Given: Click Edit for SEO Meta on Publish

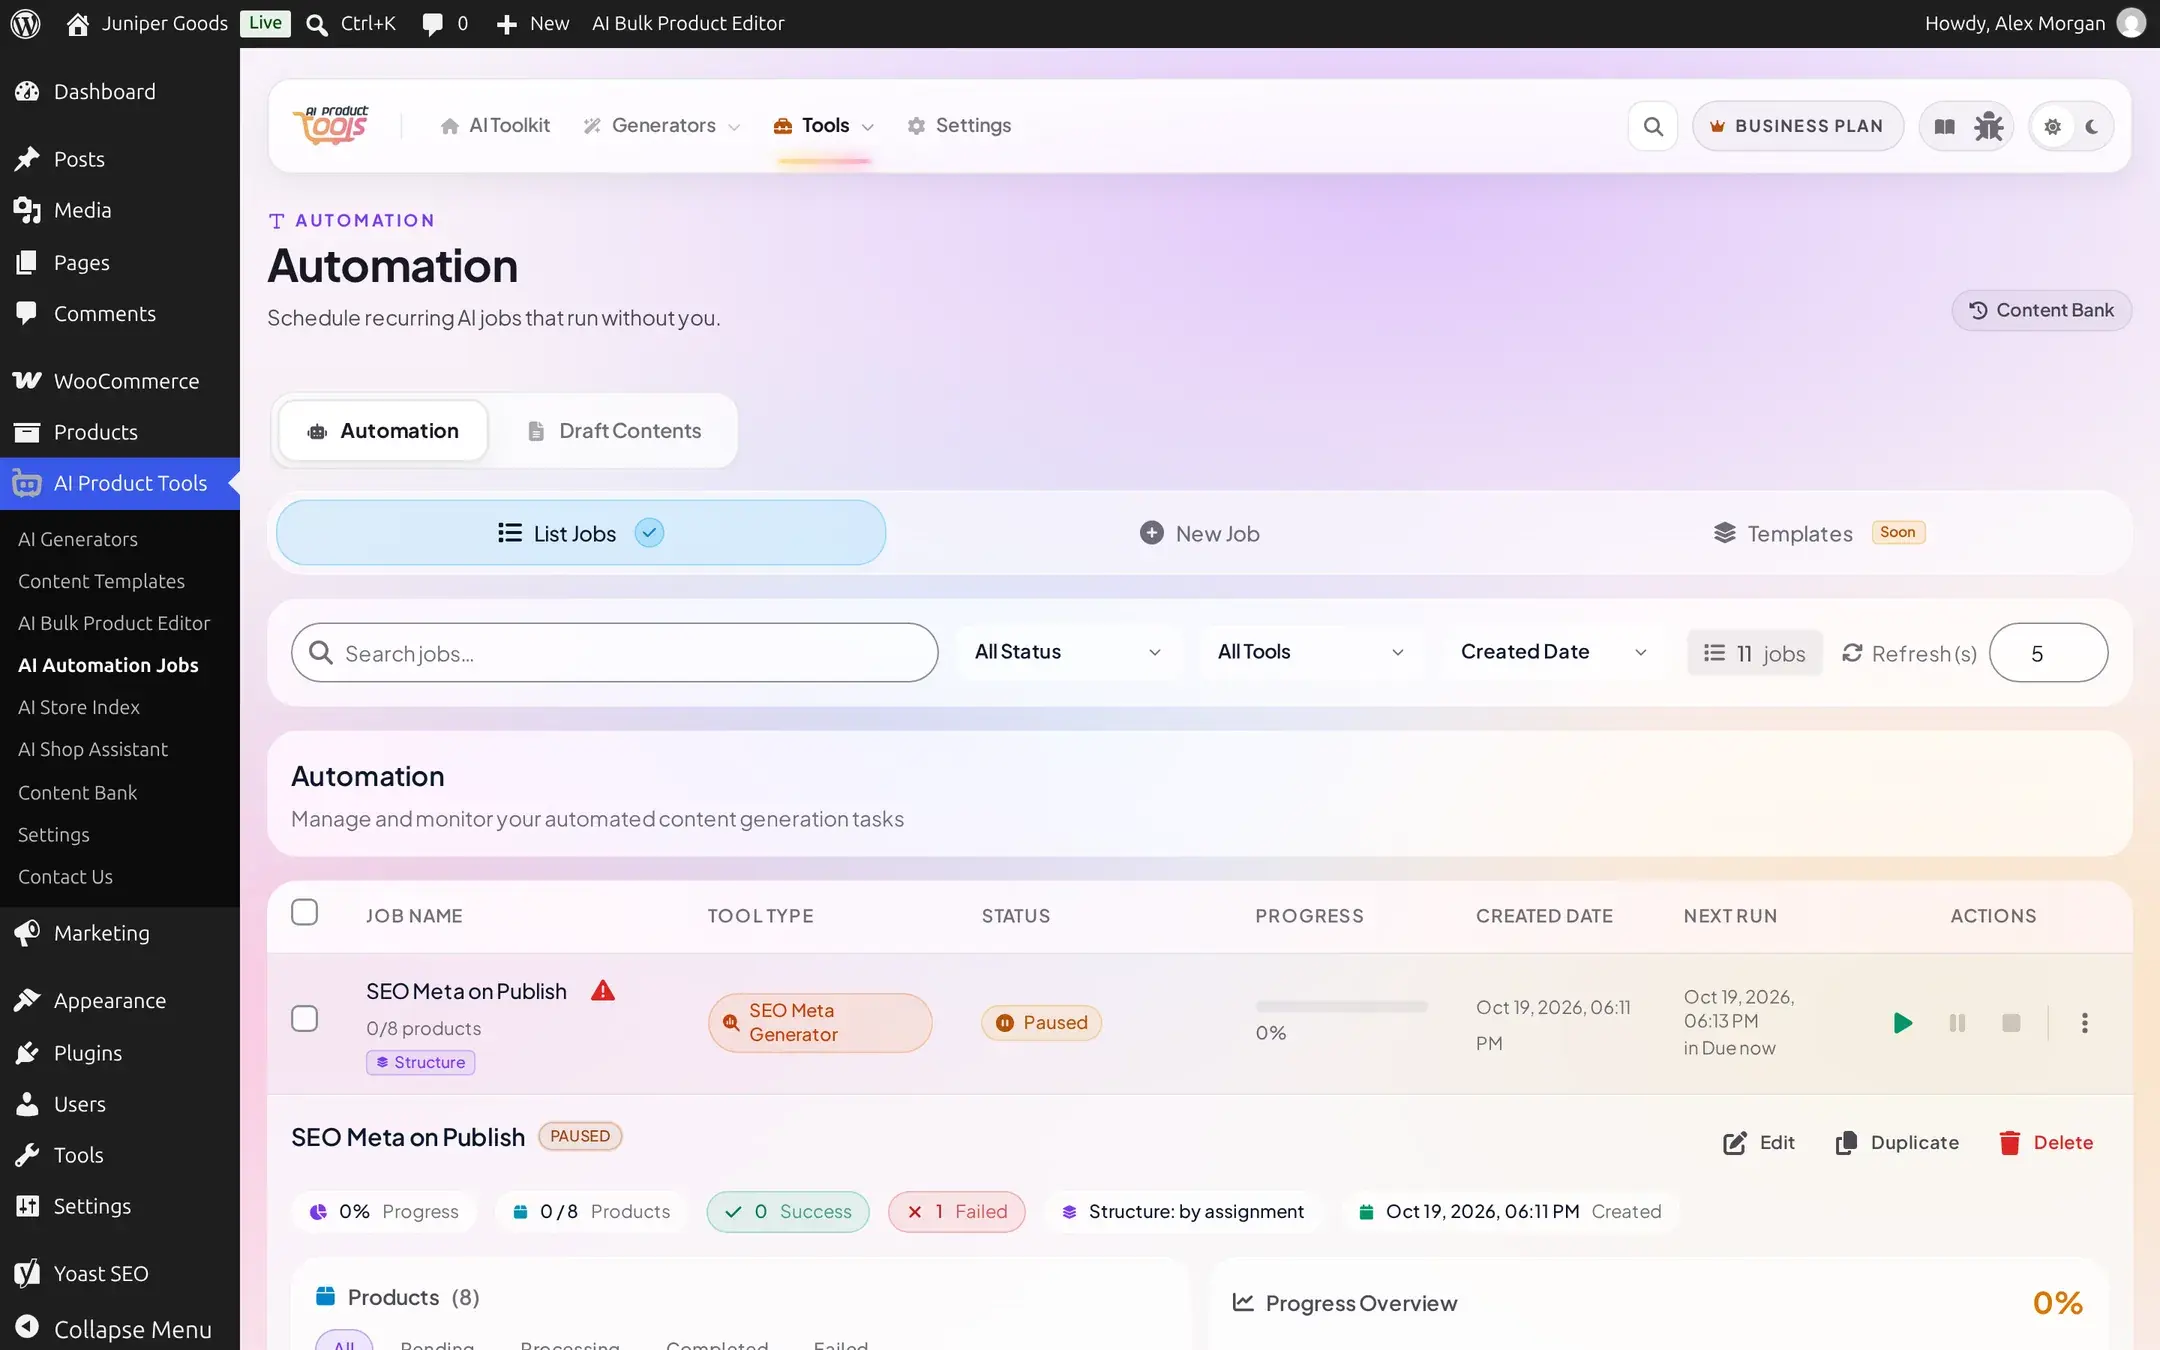Looking at the screenshot, I should [1759, 1142].
